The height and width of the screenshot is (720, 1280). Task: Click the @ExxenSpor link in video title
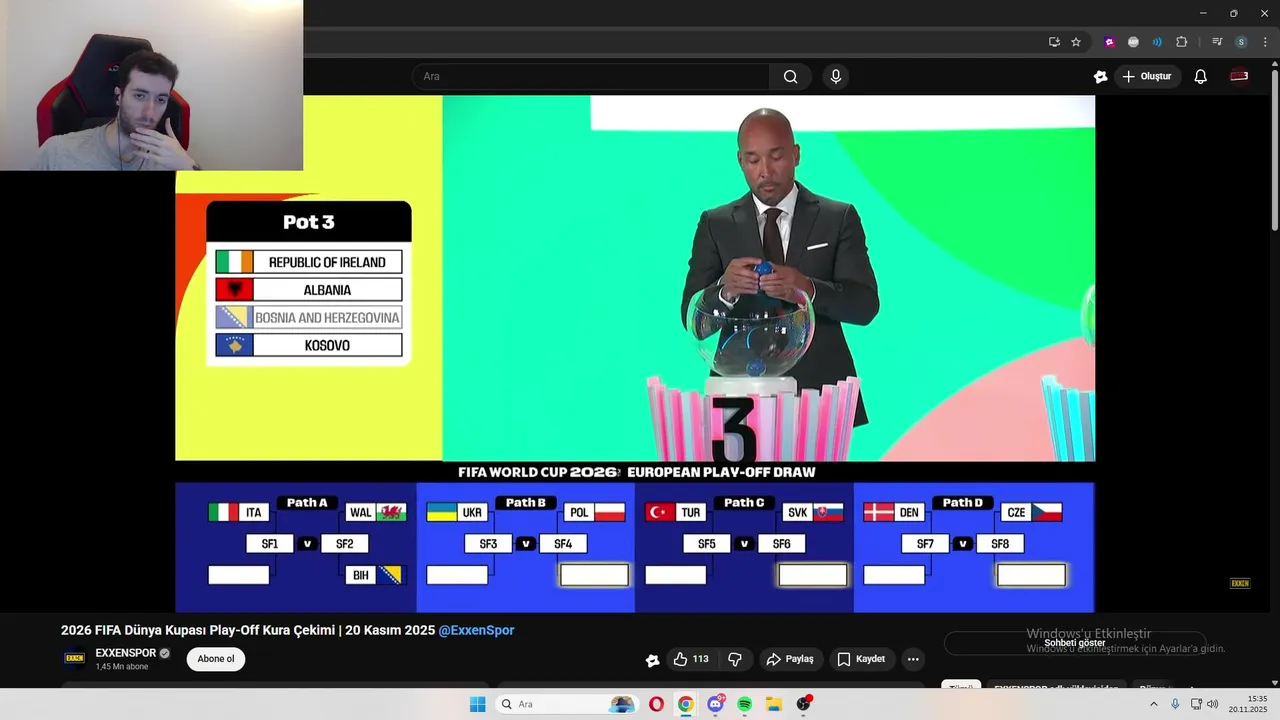[476, 630]
